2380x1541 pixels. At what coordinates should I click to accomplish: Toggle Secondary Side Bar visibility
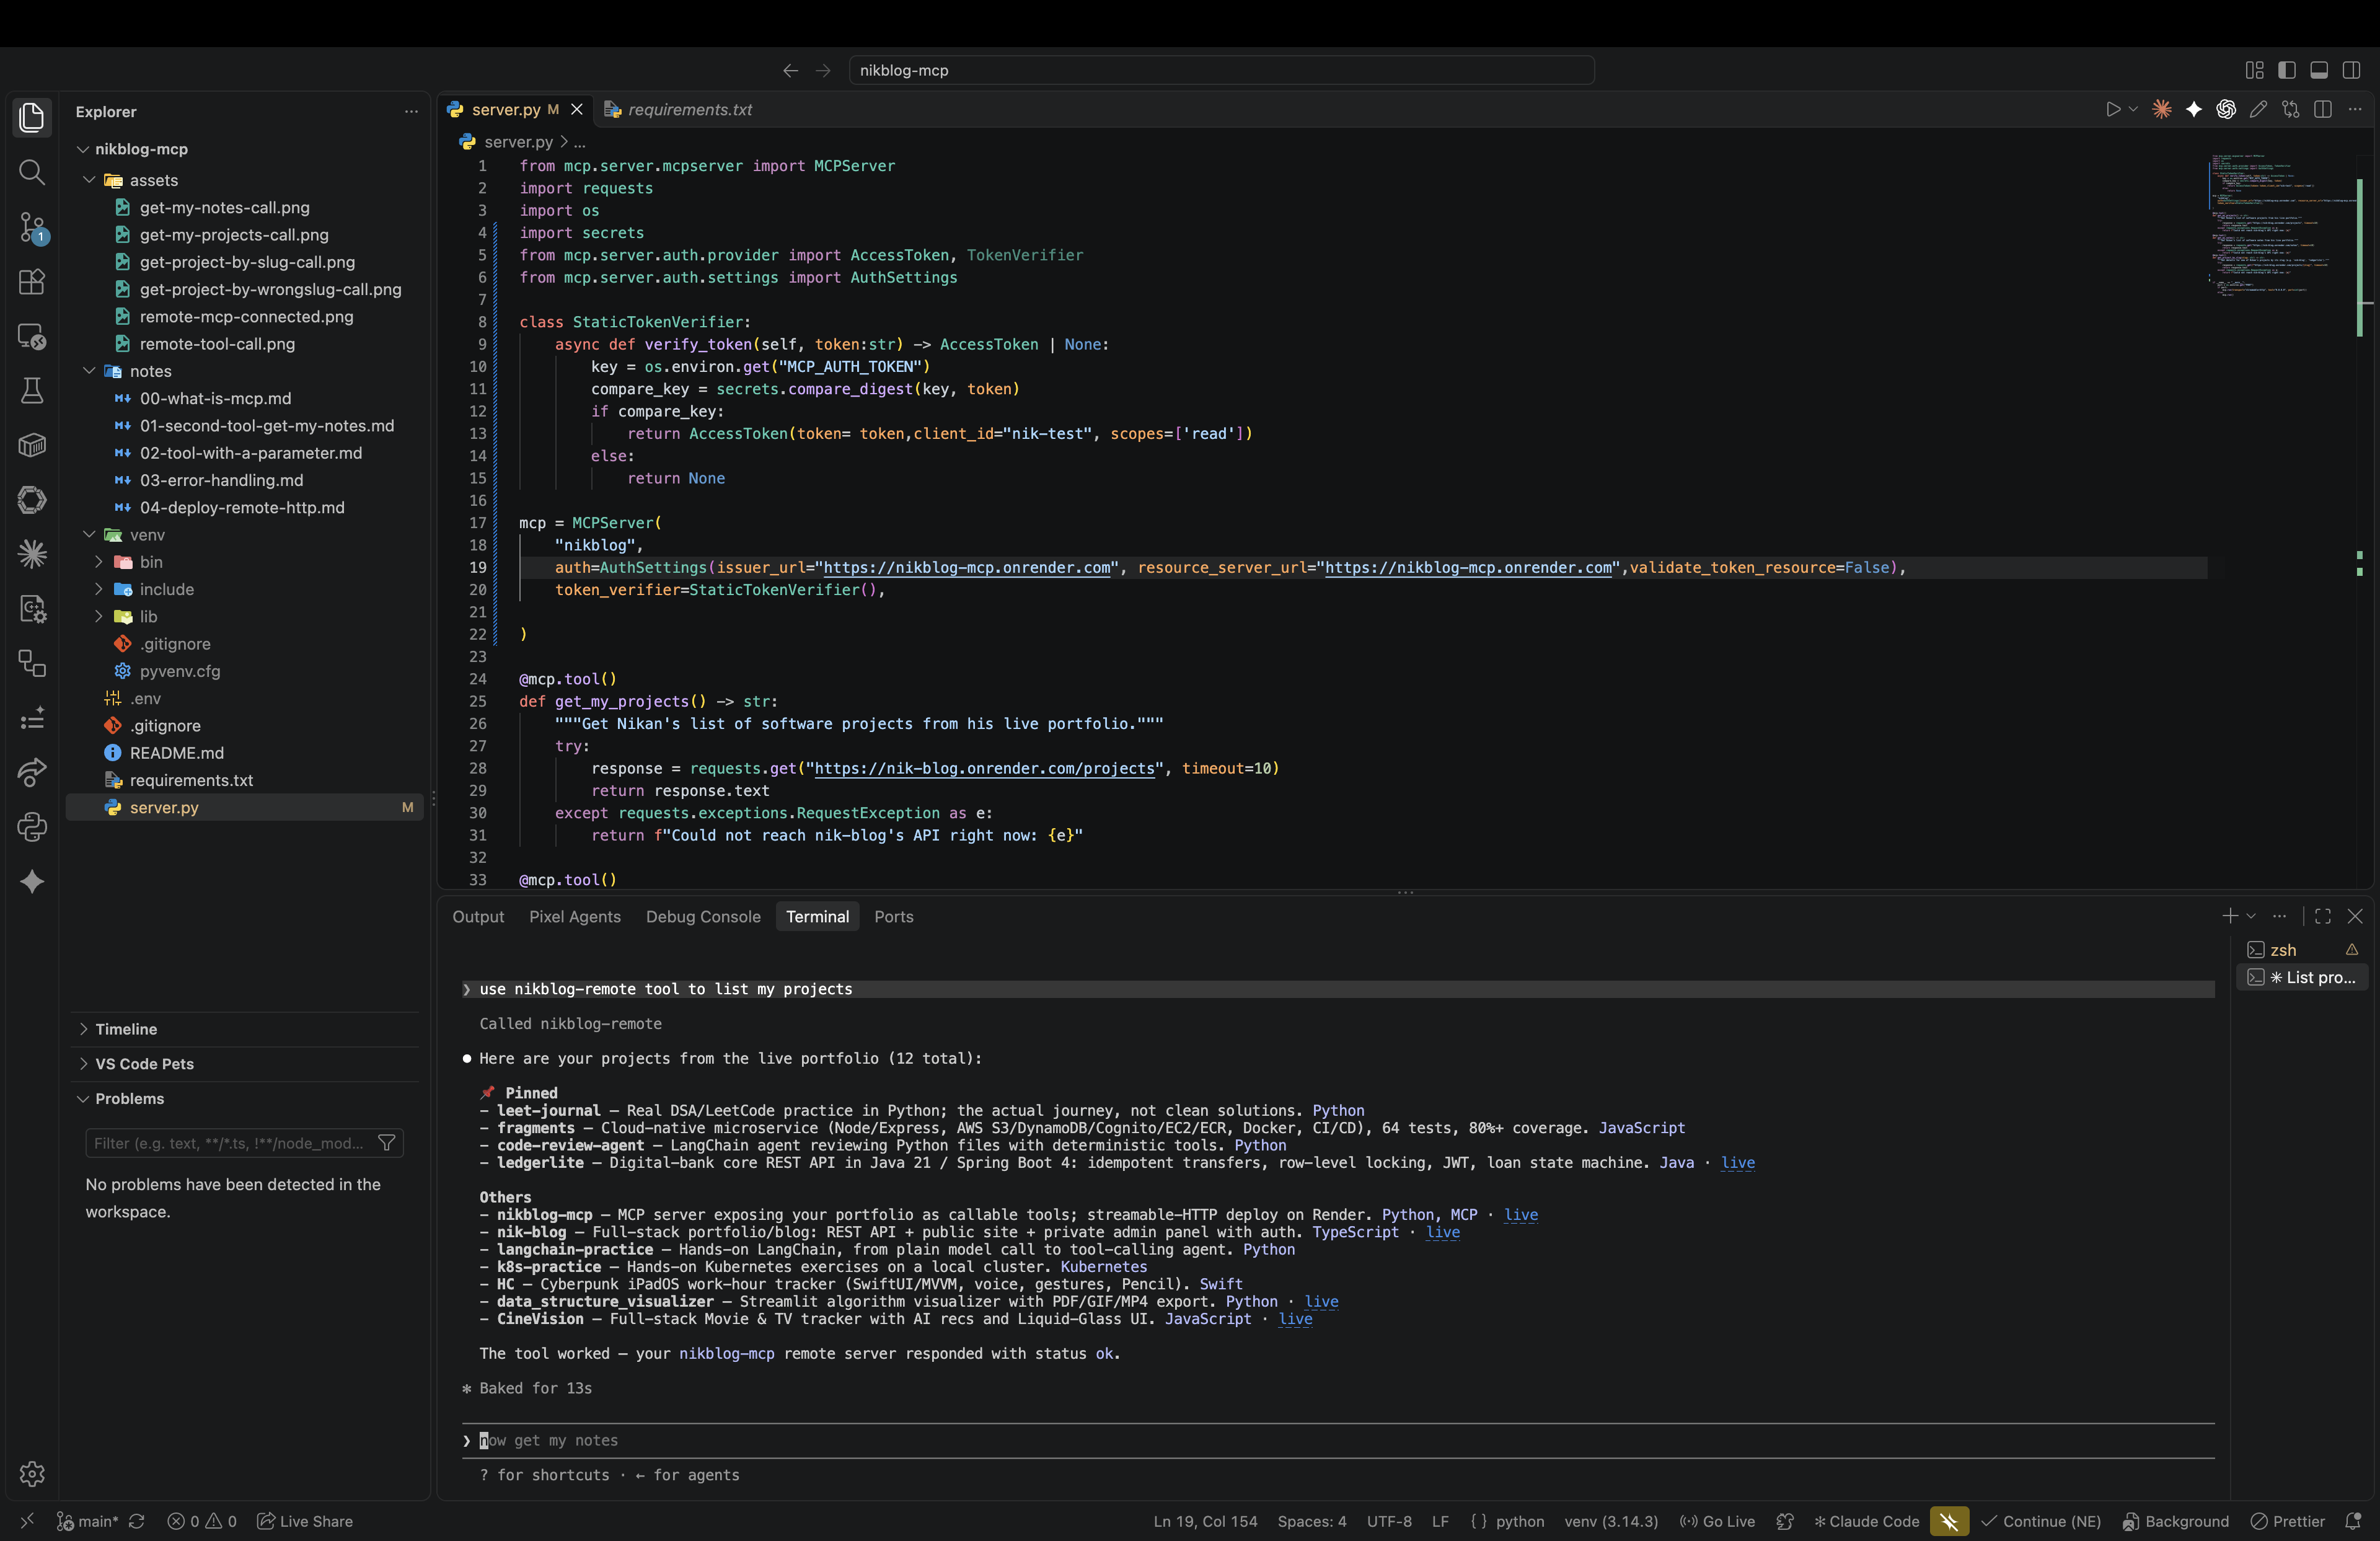2351,70
